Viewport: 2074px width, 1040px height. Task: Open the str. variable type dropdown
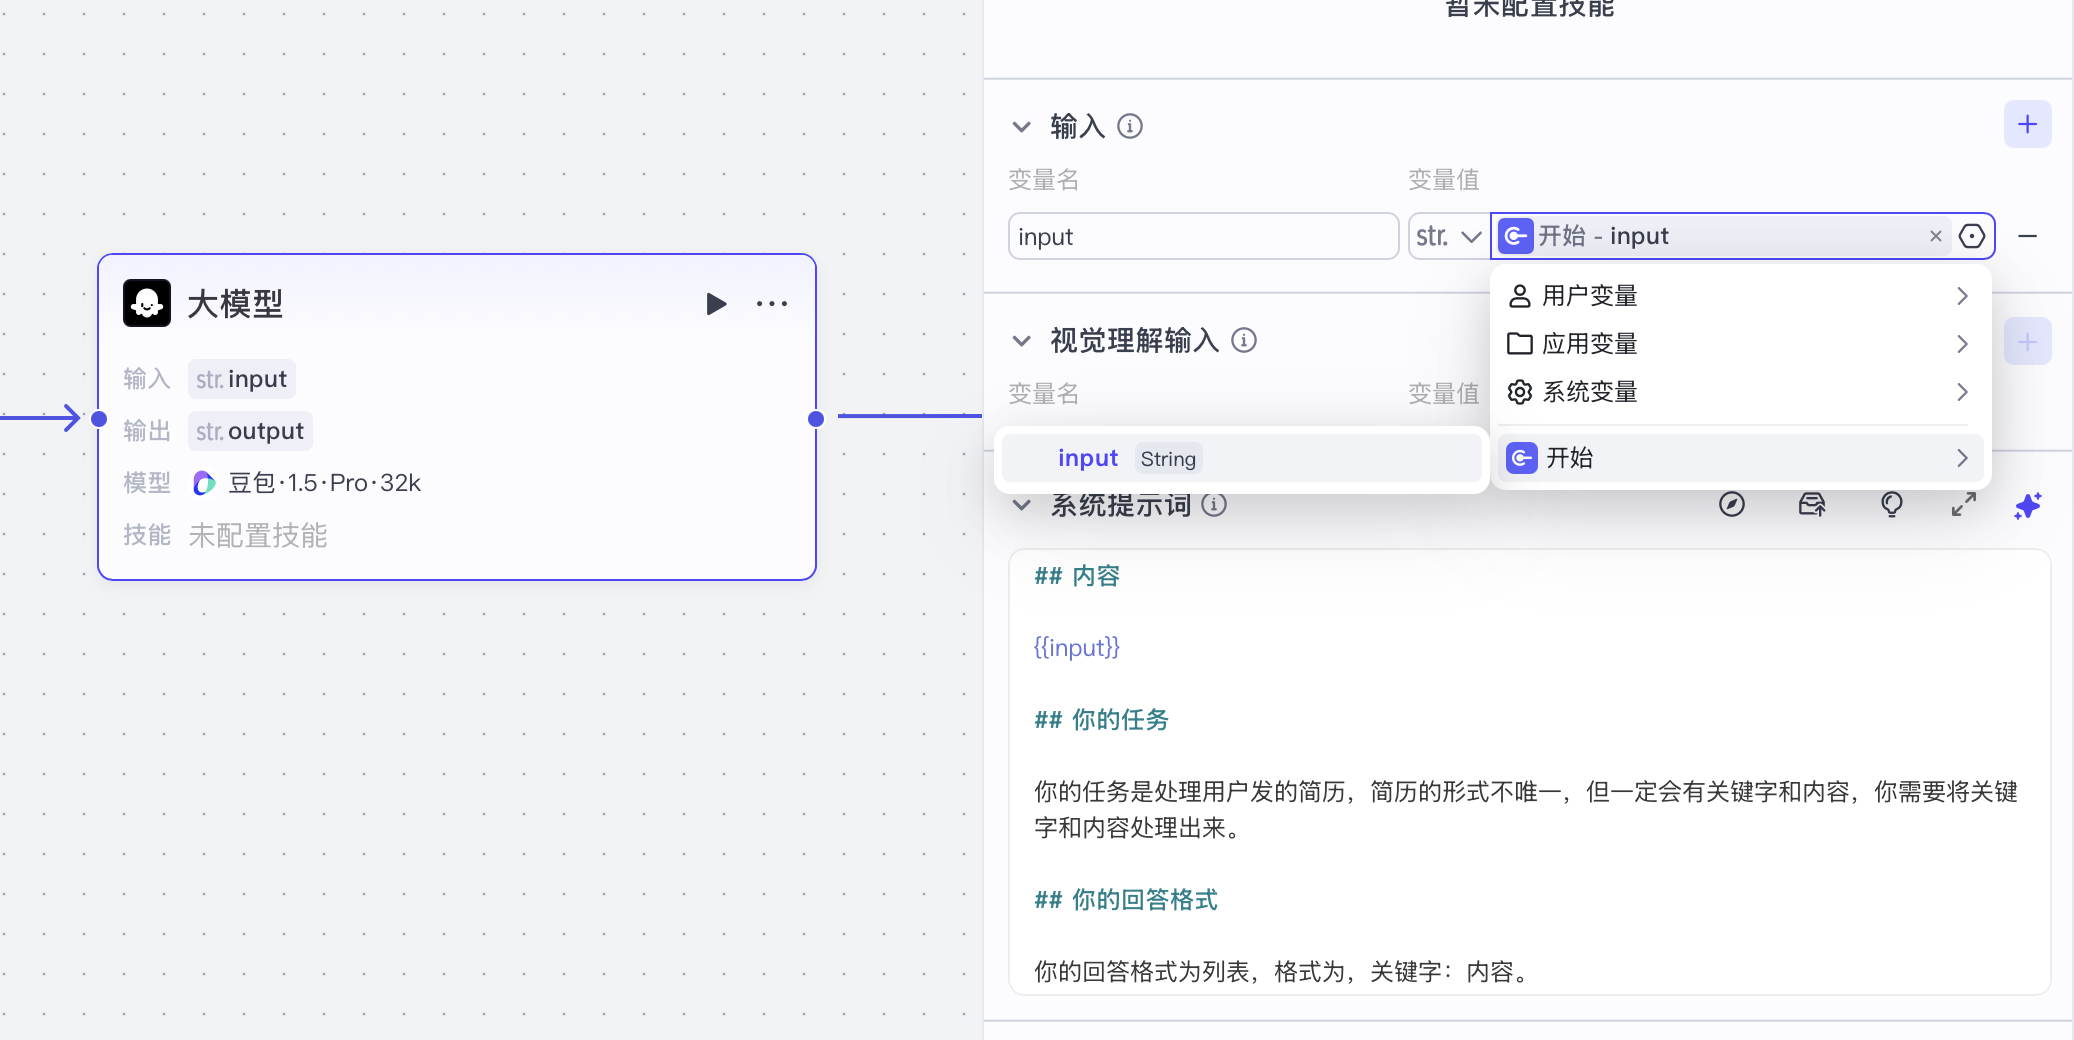click(x=1447, y=235)
